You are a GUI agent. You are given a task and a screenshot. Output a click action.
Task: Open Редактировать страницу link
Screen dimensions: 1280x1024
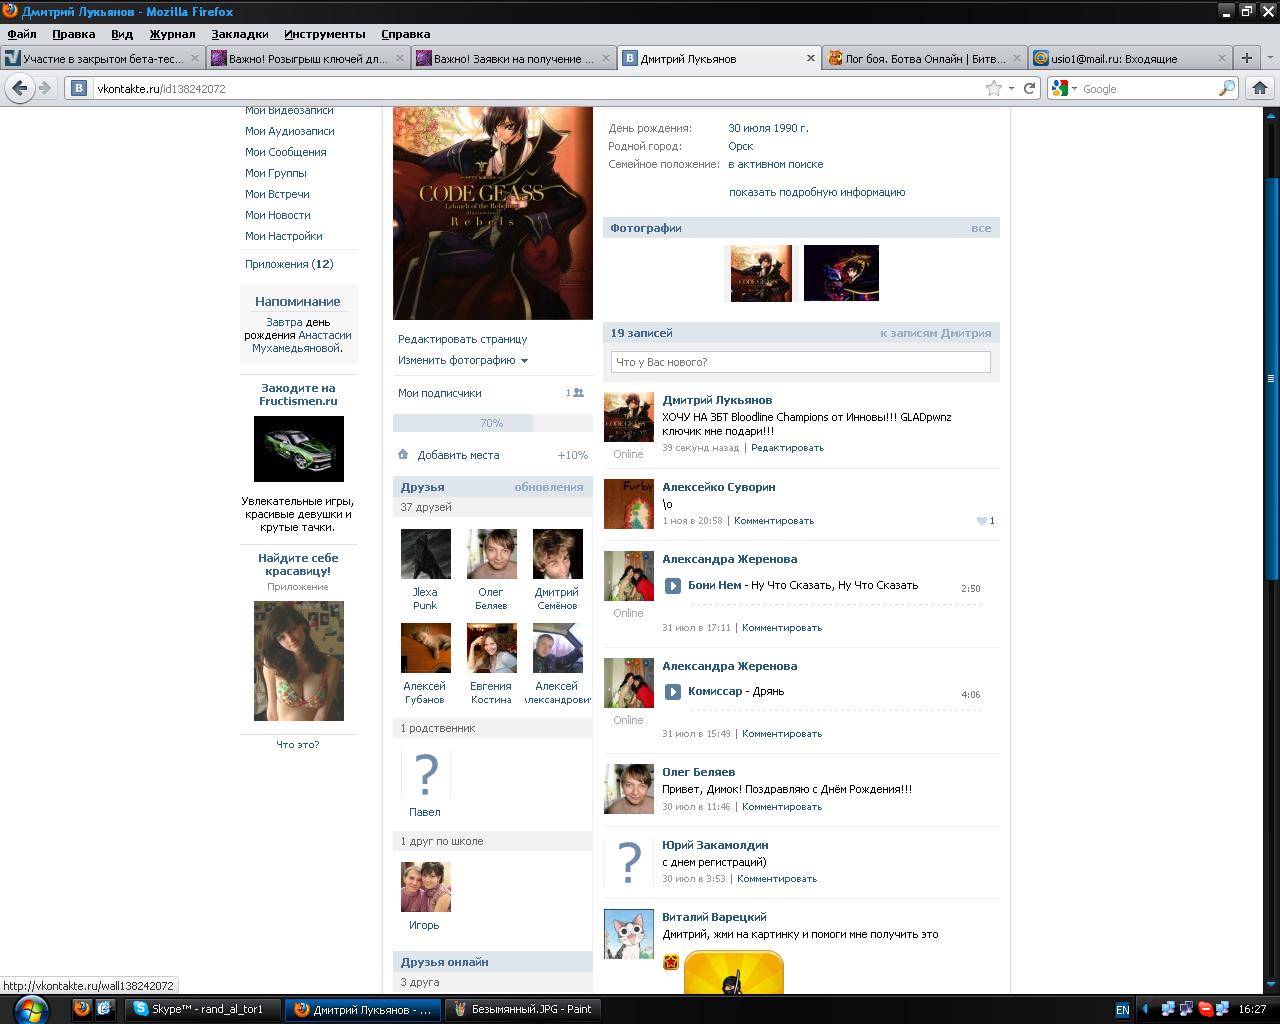462,339
